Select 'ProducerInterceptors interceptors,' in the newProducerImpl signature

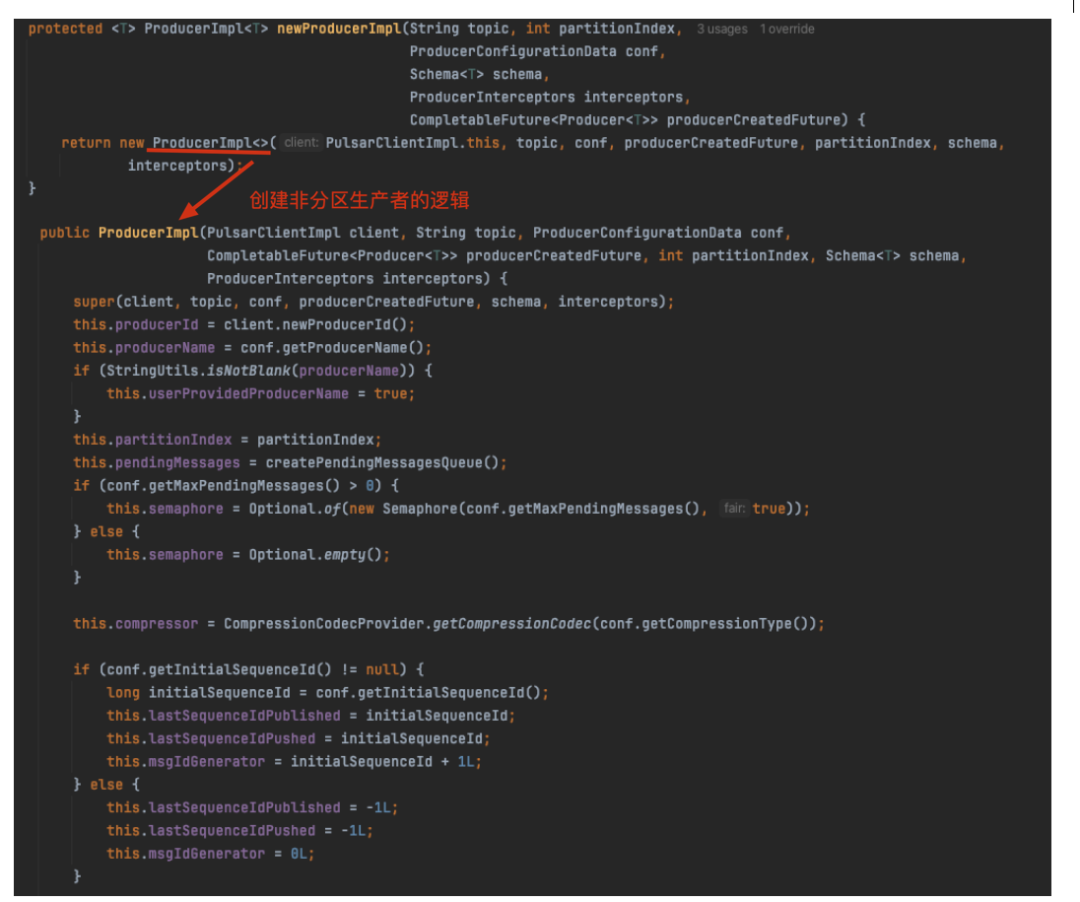point(550,97)
